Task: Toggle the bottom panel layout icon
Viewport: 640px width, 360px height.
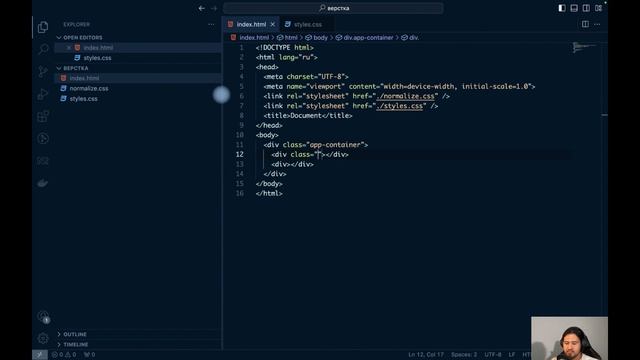Action: 574,8
